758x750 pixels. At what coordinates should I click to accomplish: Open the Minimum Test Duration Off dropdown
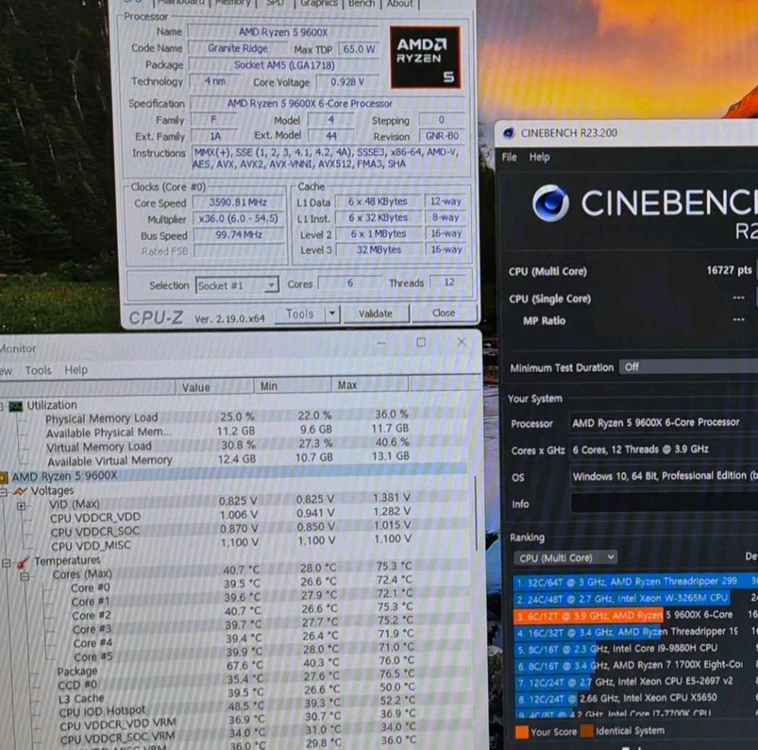(x=688, y=367)
